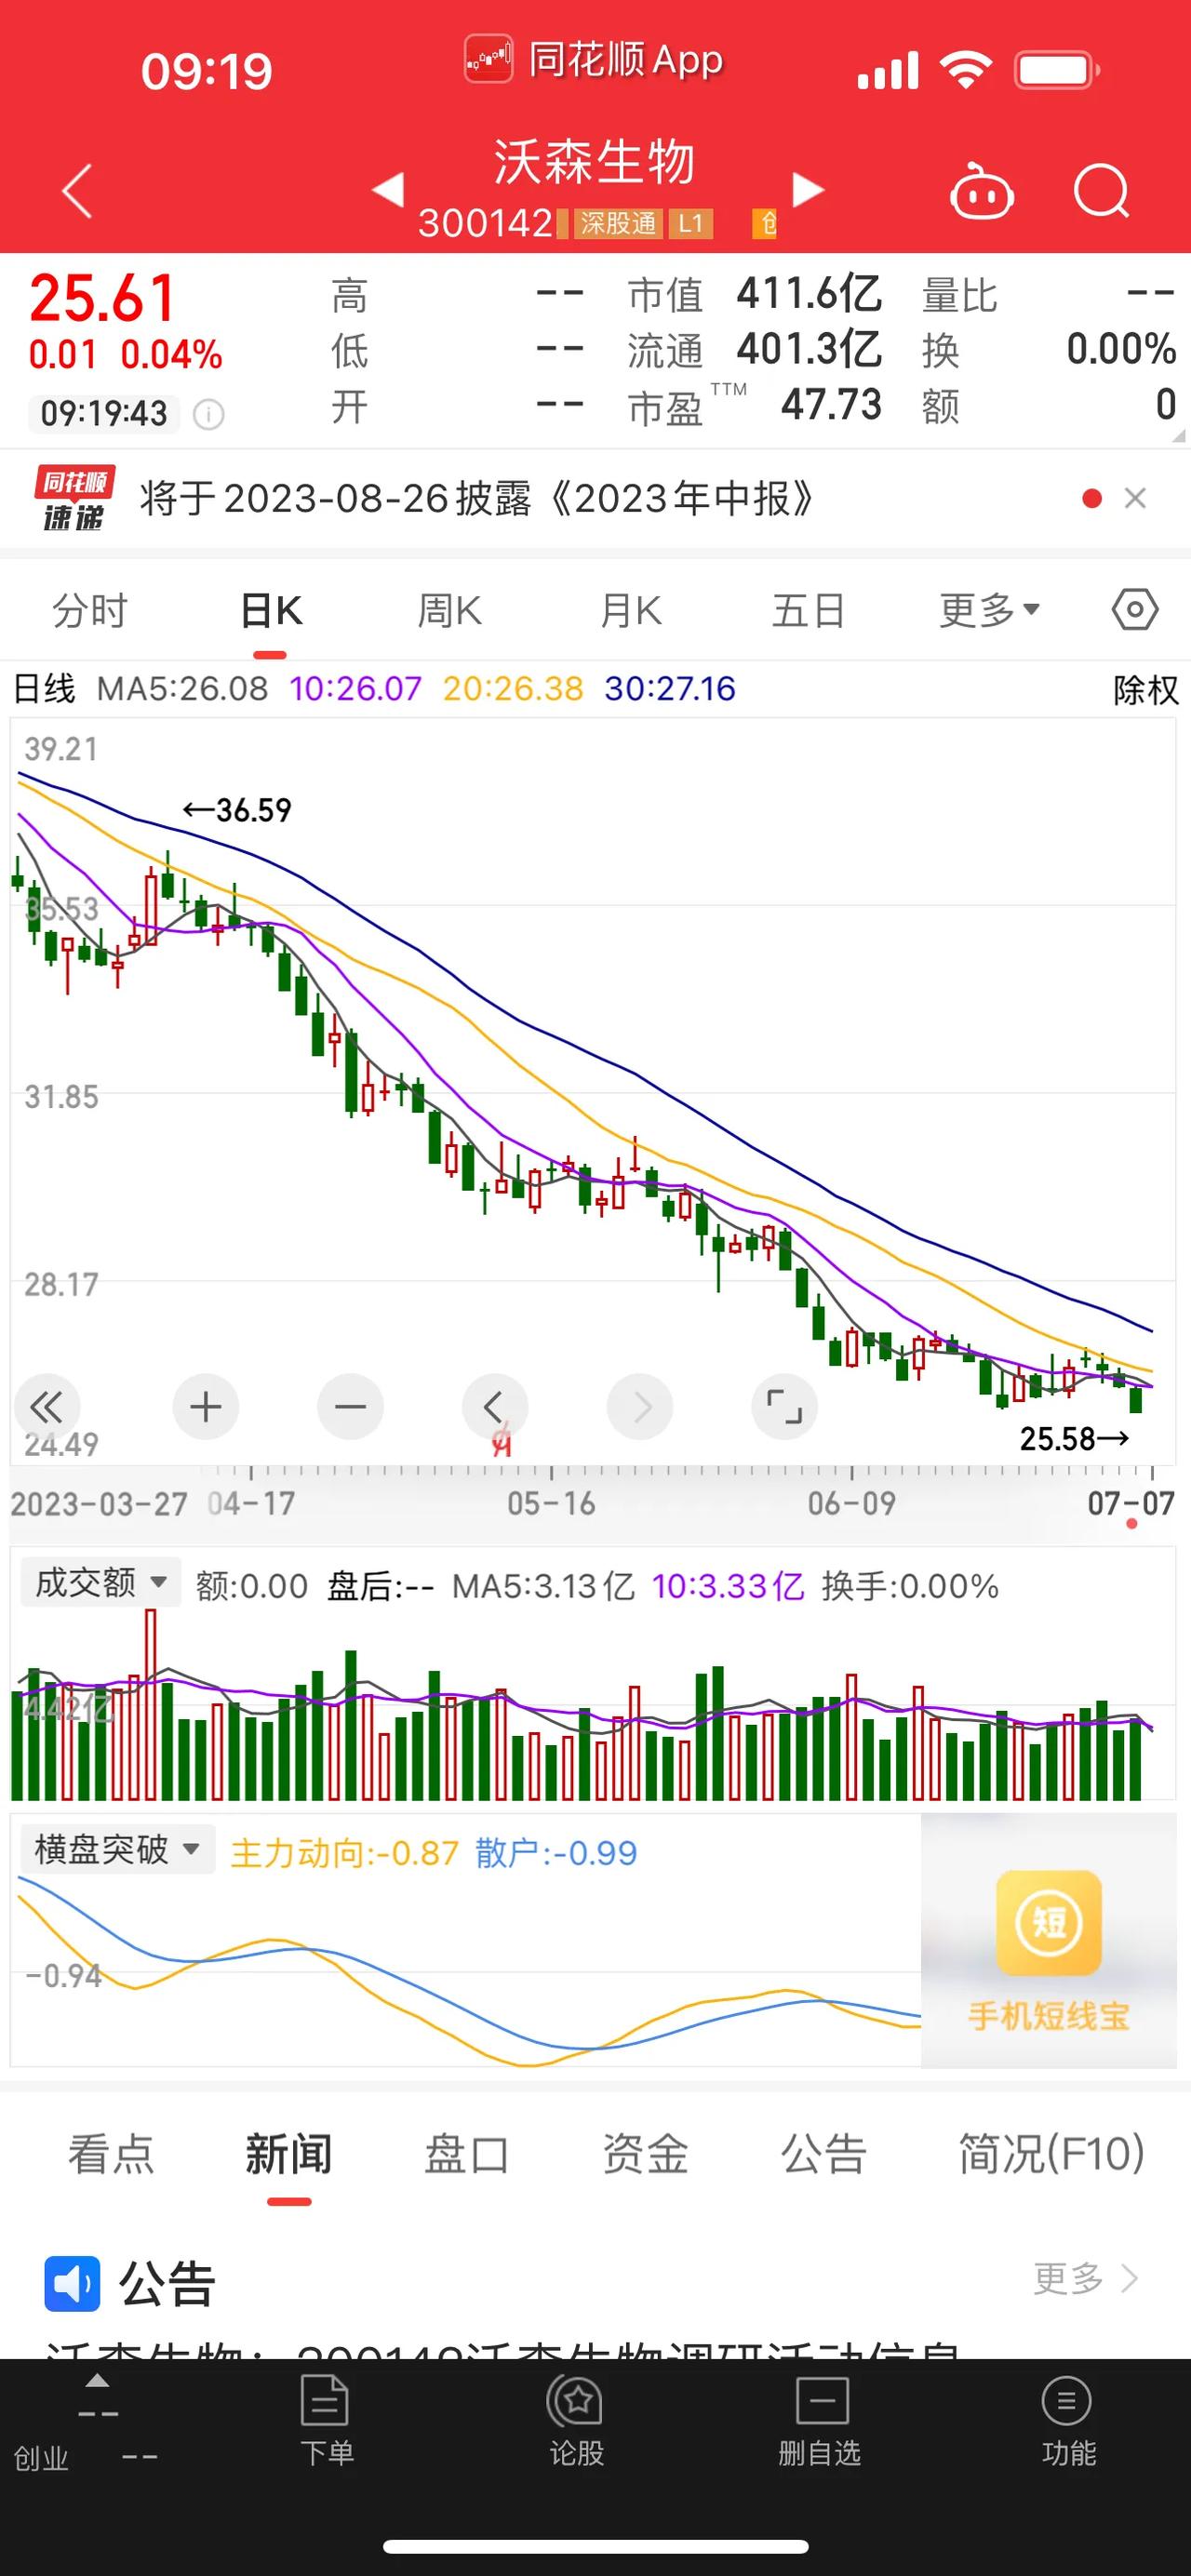Tap 散户:-0.99 label

point(556,1853)
